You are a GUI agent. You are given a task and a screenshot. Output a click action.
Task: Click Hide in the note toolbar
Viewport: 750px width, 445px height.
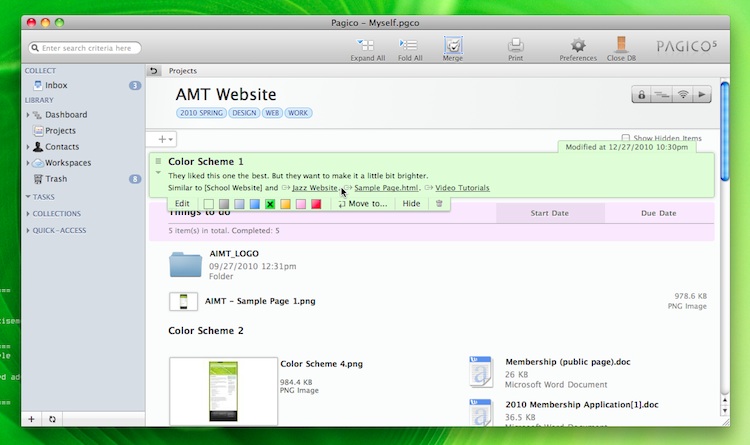411,203
